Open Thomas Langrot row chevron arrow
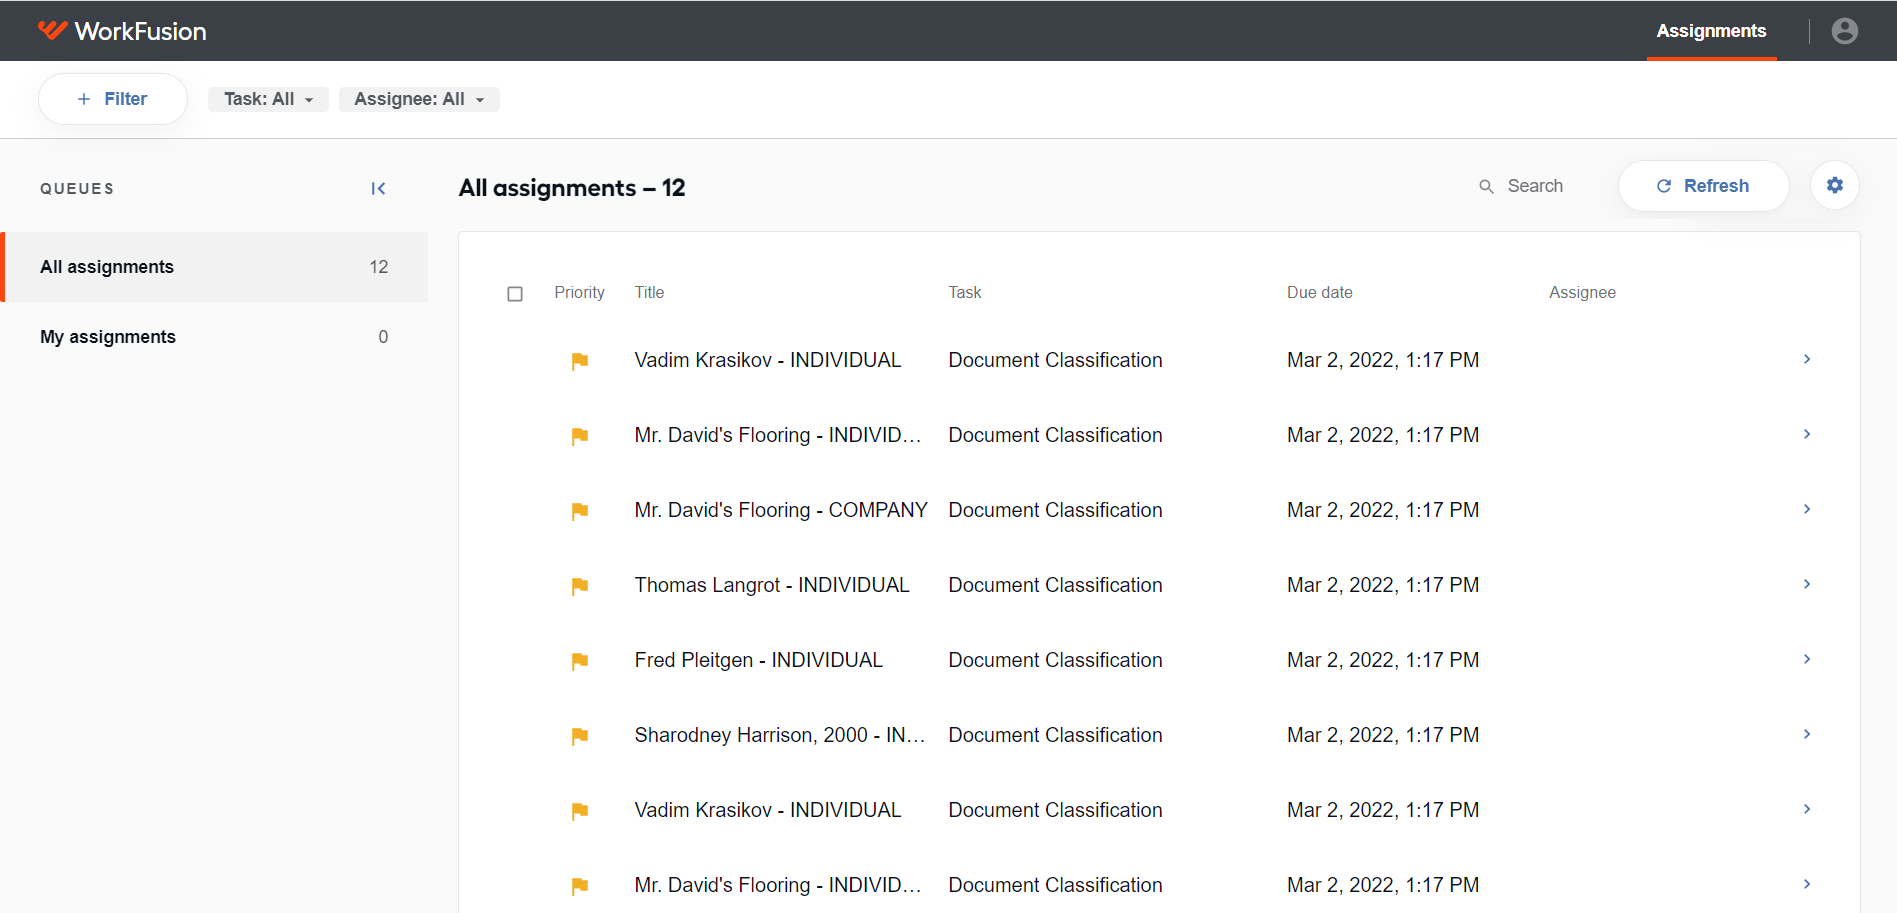Viewport: 1897px width, 913px height. point(1806,584)
